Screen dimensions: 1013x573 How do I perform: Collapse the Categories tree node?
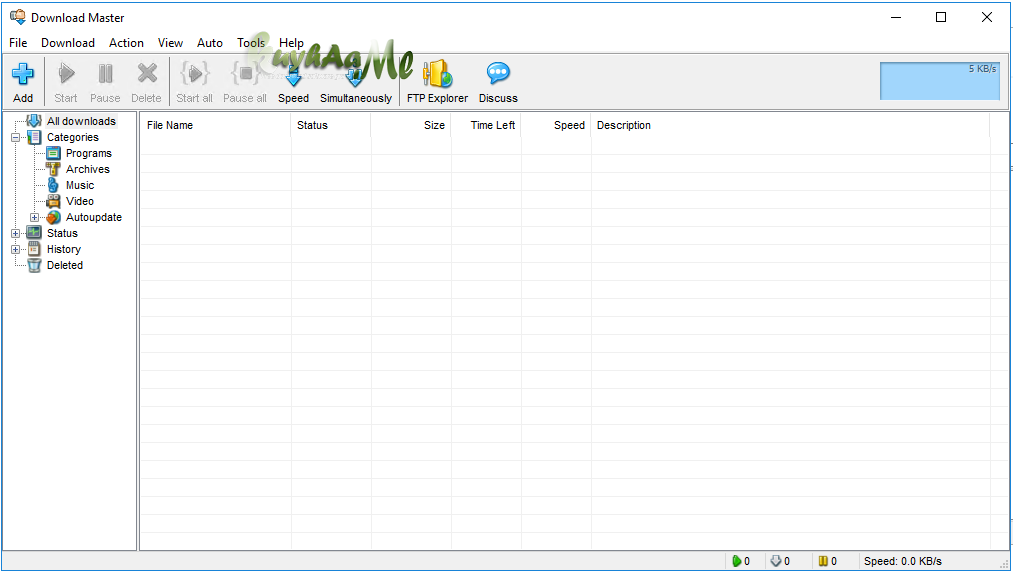click(16, 137)
